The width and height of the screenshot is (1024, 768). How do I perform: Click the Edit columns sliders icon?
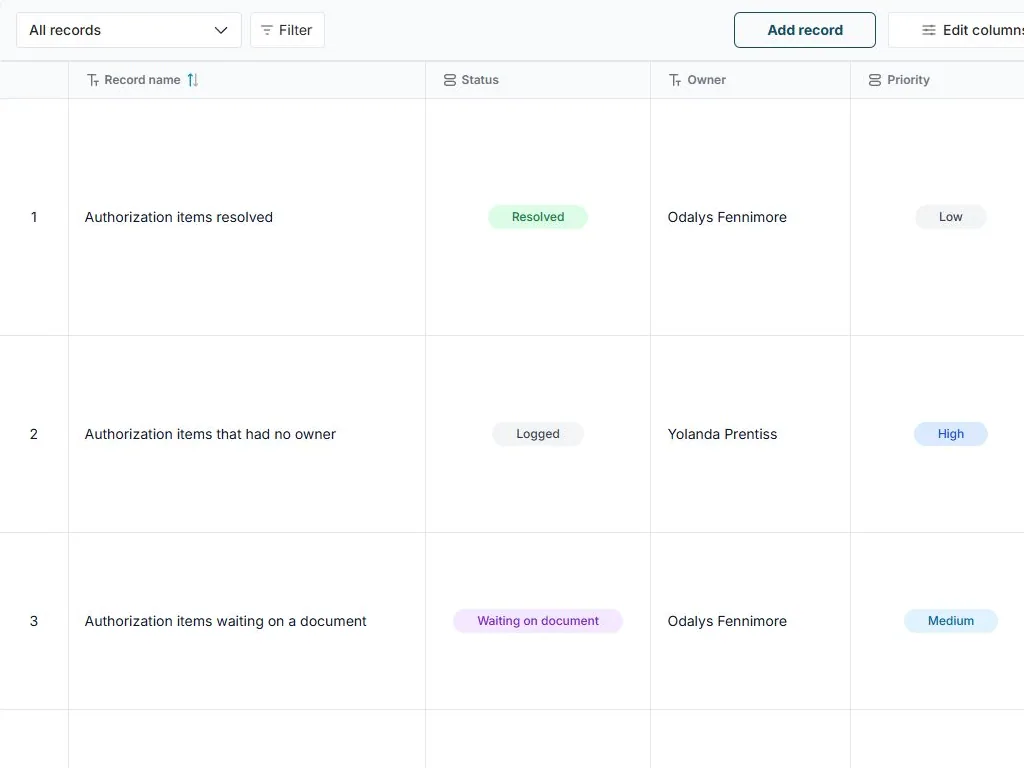929,30
